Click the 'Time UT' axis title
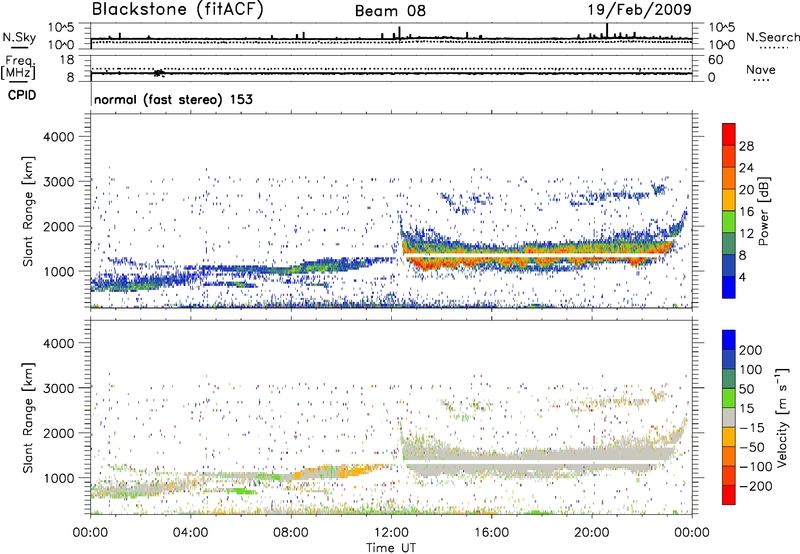Screen dimensions: 800x554 391,548
